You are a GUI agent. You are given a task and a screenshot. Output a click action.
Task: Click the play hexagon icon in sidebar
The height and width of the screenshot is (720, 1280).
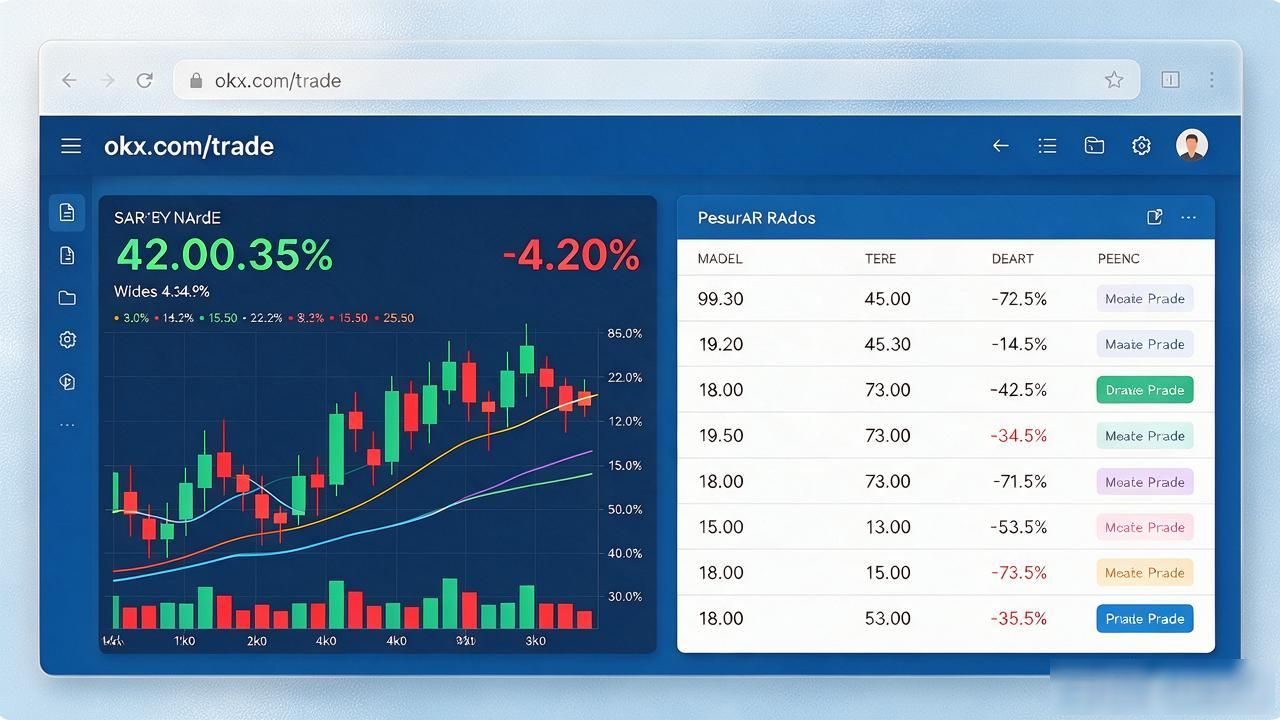click(x=67, y=382)
